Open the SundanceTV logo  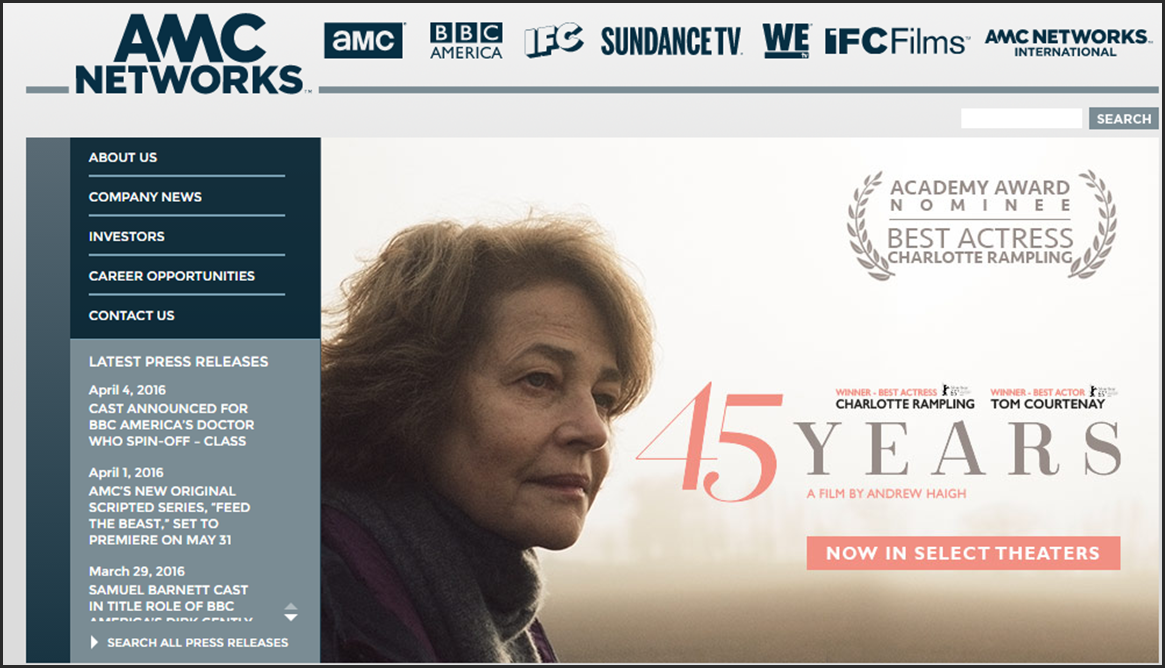(x=671, y=41)
